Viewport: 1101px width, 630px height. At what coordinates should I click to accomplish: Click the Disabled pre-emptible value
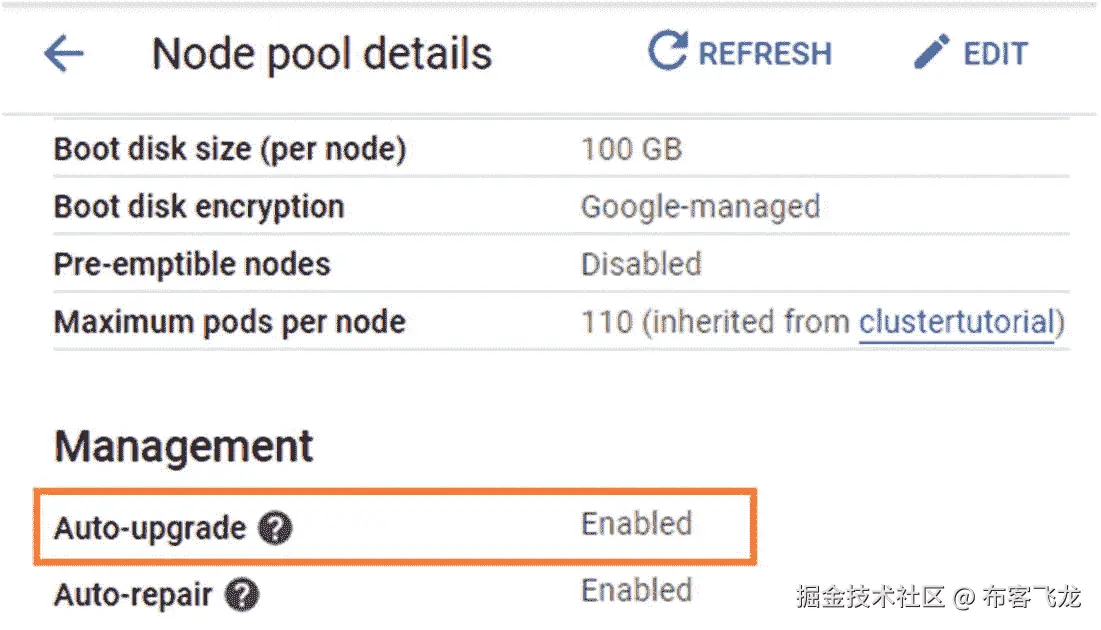[641, 264]
